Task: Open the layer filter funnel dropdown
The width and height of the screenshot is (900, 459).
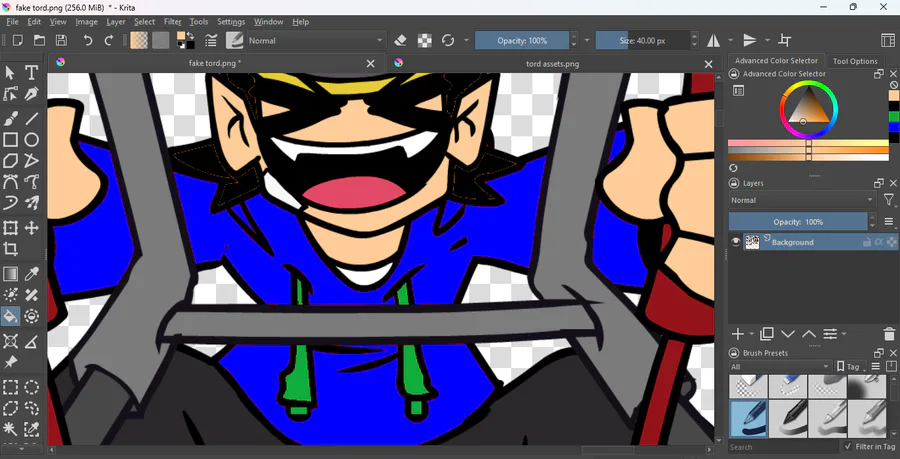Action: (x=889, y=200)
